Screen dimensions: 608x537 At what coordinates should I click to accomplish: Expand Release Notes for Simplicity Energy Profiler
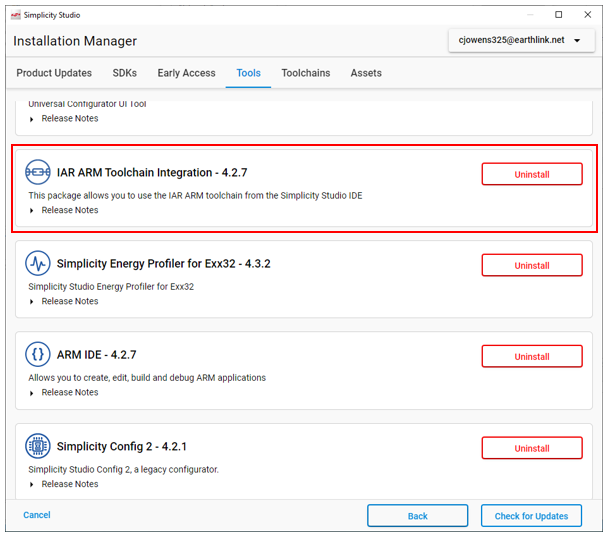click(64, 301)
